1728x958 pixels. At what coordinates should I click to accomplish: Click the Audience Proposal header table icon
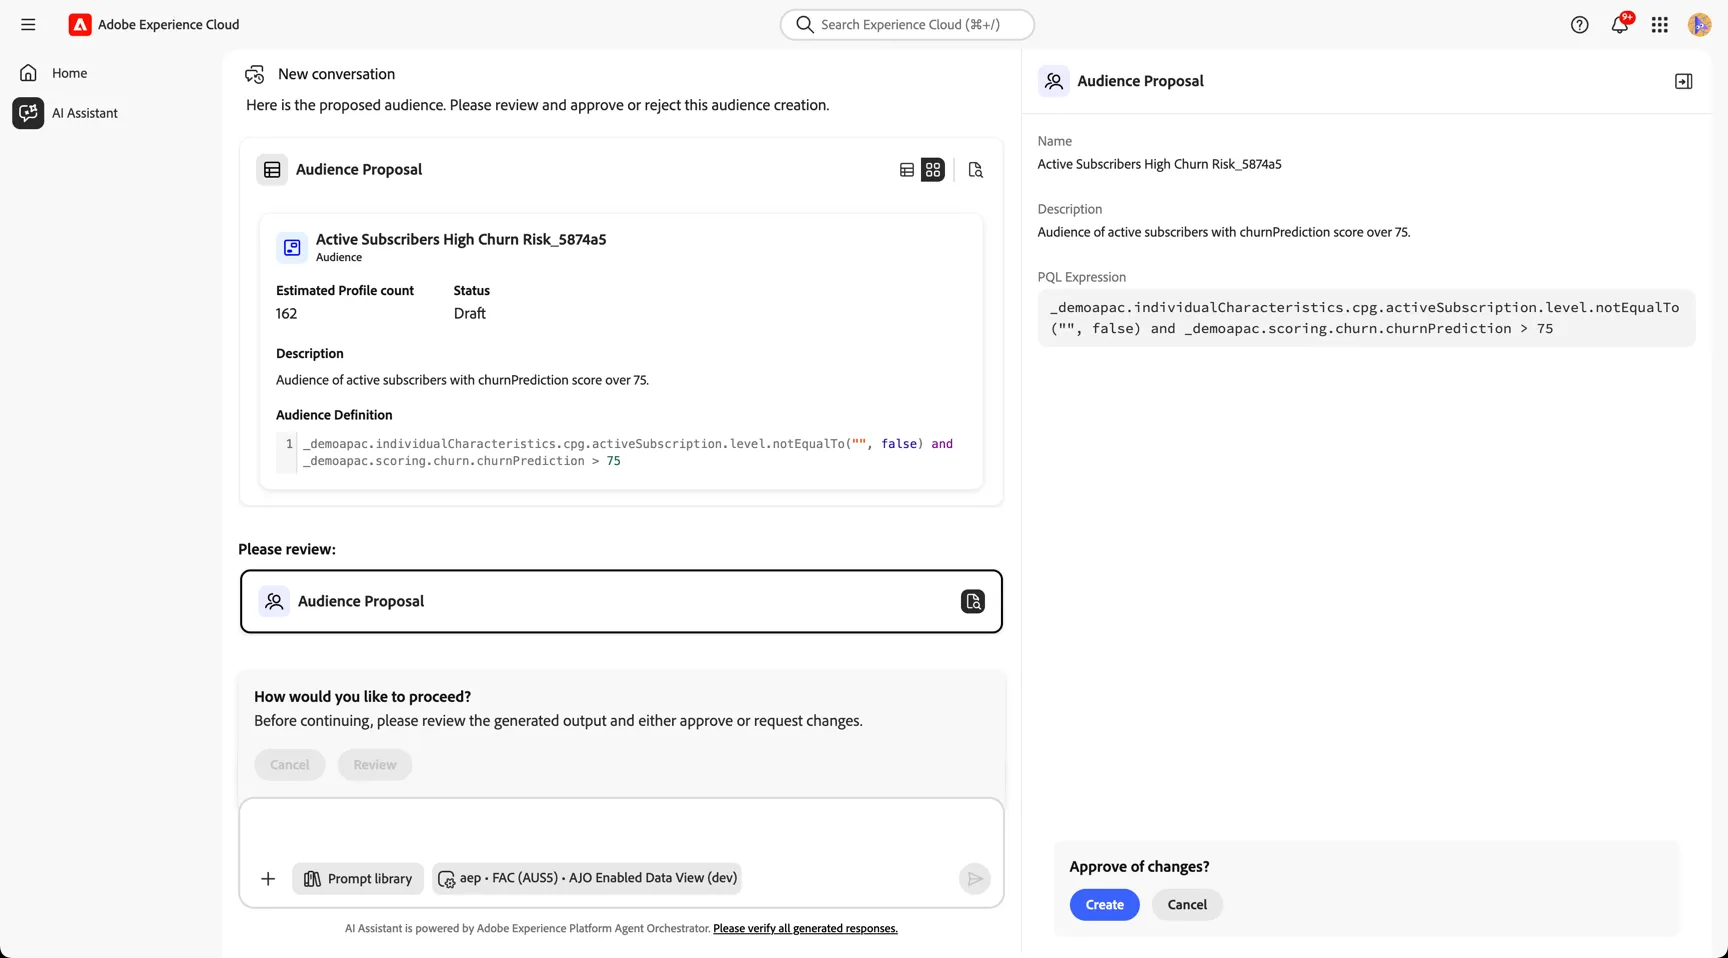pos(272,170)
